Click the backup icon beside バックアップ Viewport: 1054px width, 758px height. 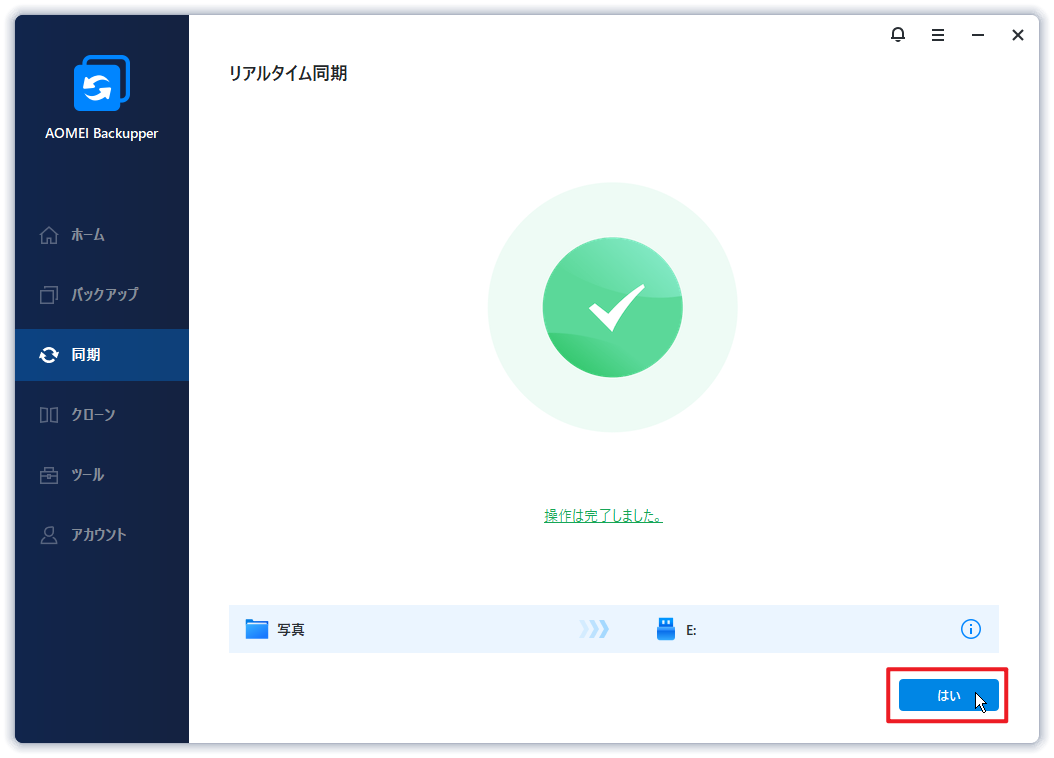click(48, 295)
